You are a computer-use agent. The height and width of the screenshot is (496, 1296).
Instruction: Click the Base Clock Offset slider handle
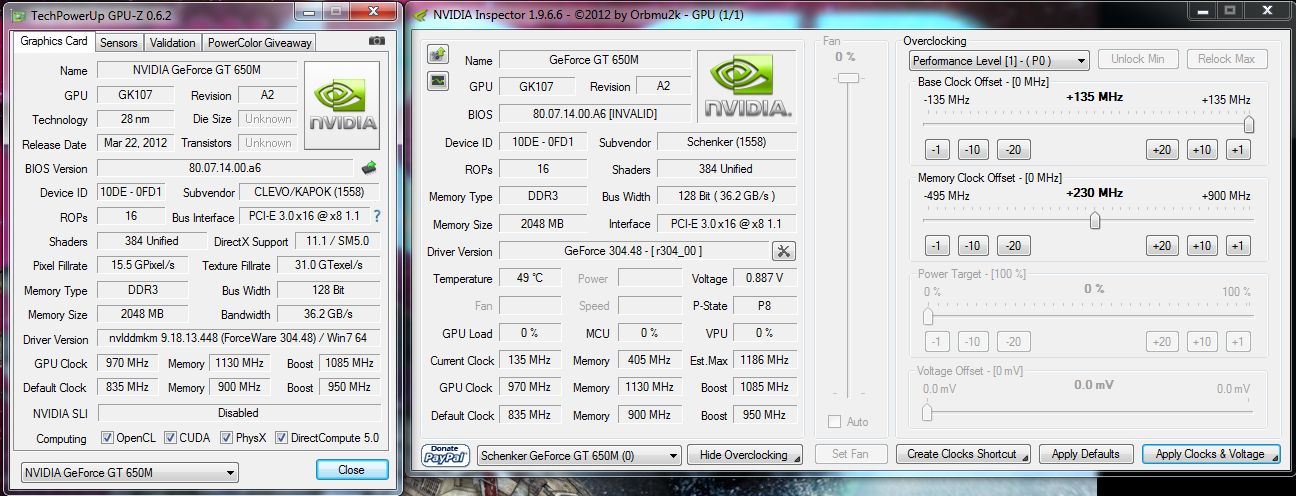point(1248,124)
